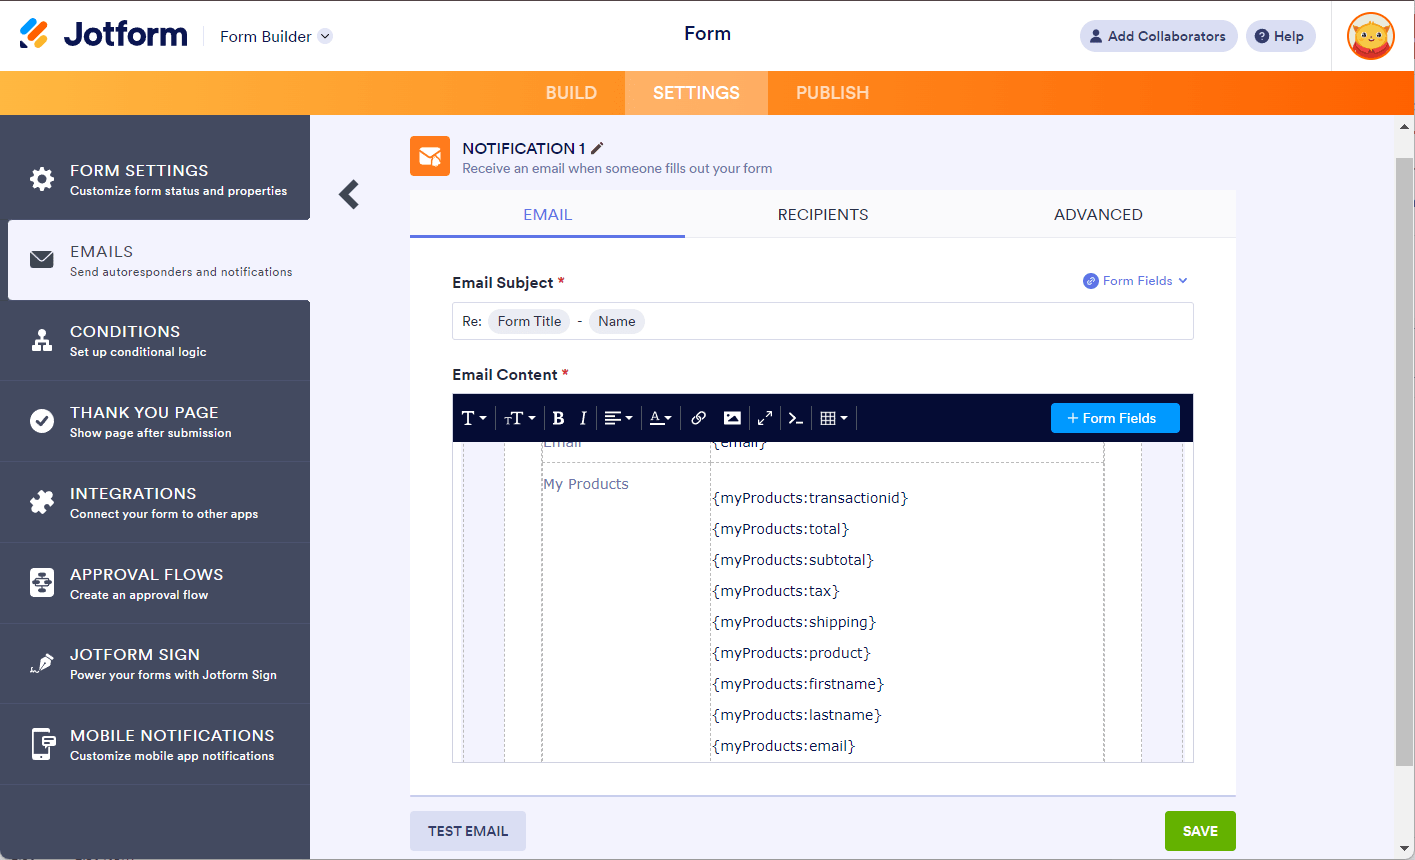The image size is (1415, 860).
Task: Click inside the Email Subject field
Action: (900, 321)
